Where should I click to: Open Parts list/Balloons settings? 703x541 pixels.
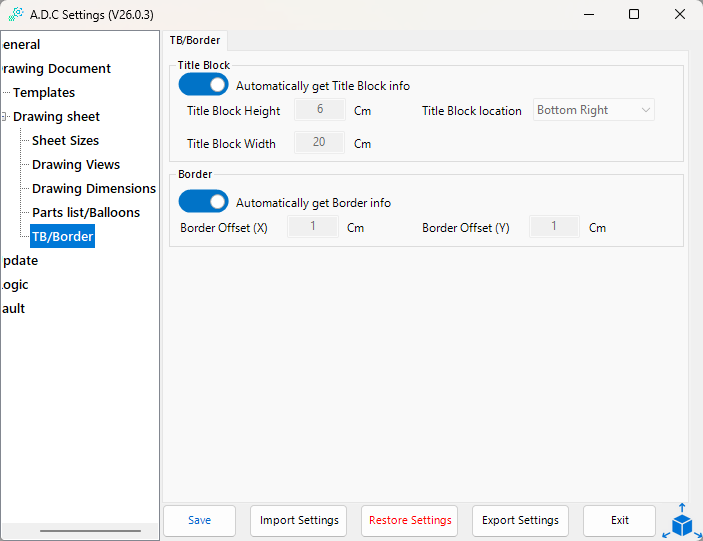85,213
